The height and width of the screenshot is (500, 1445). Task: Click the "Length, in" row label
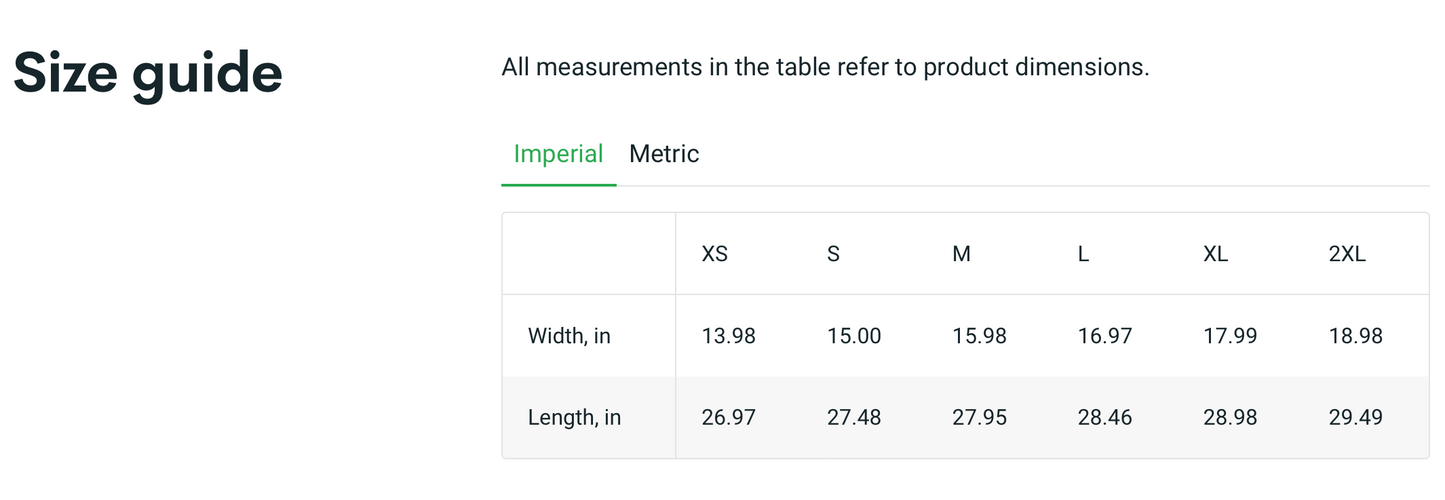(x=574, y=417)
